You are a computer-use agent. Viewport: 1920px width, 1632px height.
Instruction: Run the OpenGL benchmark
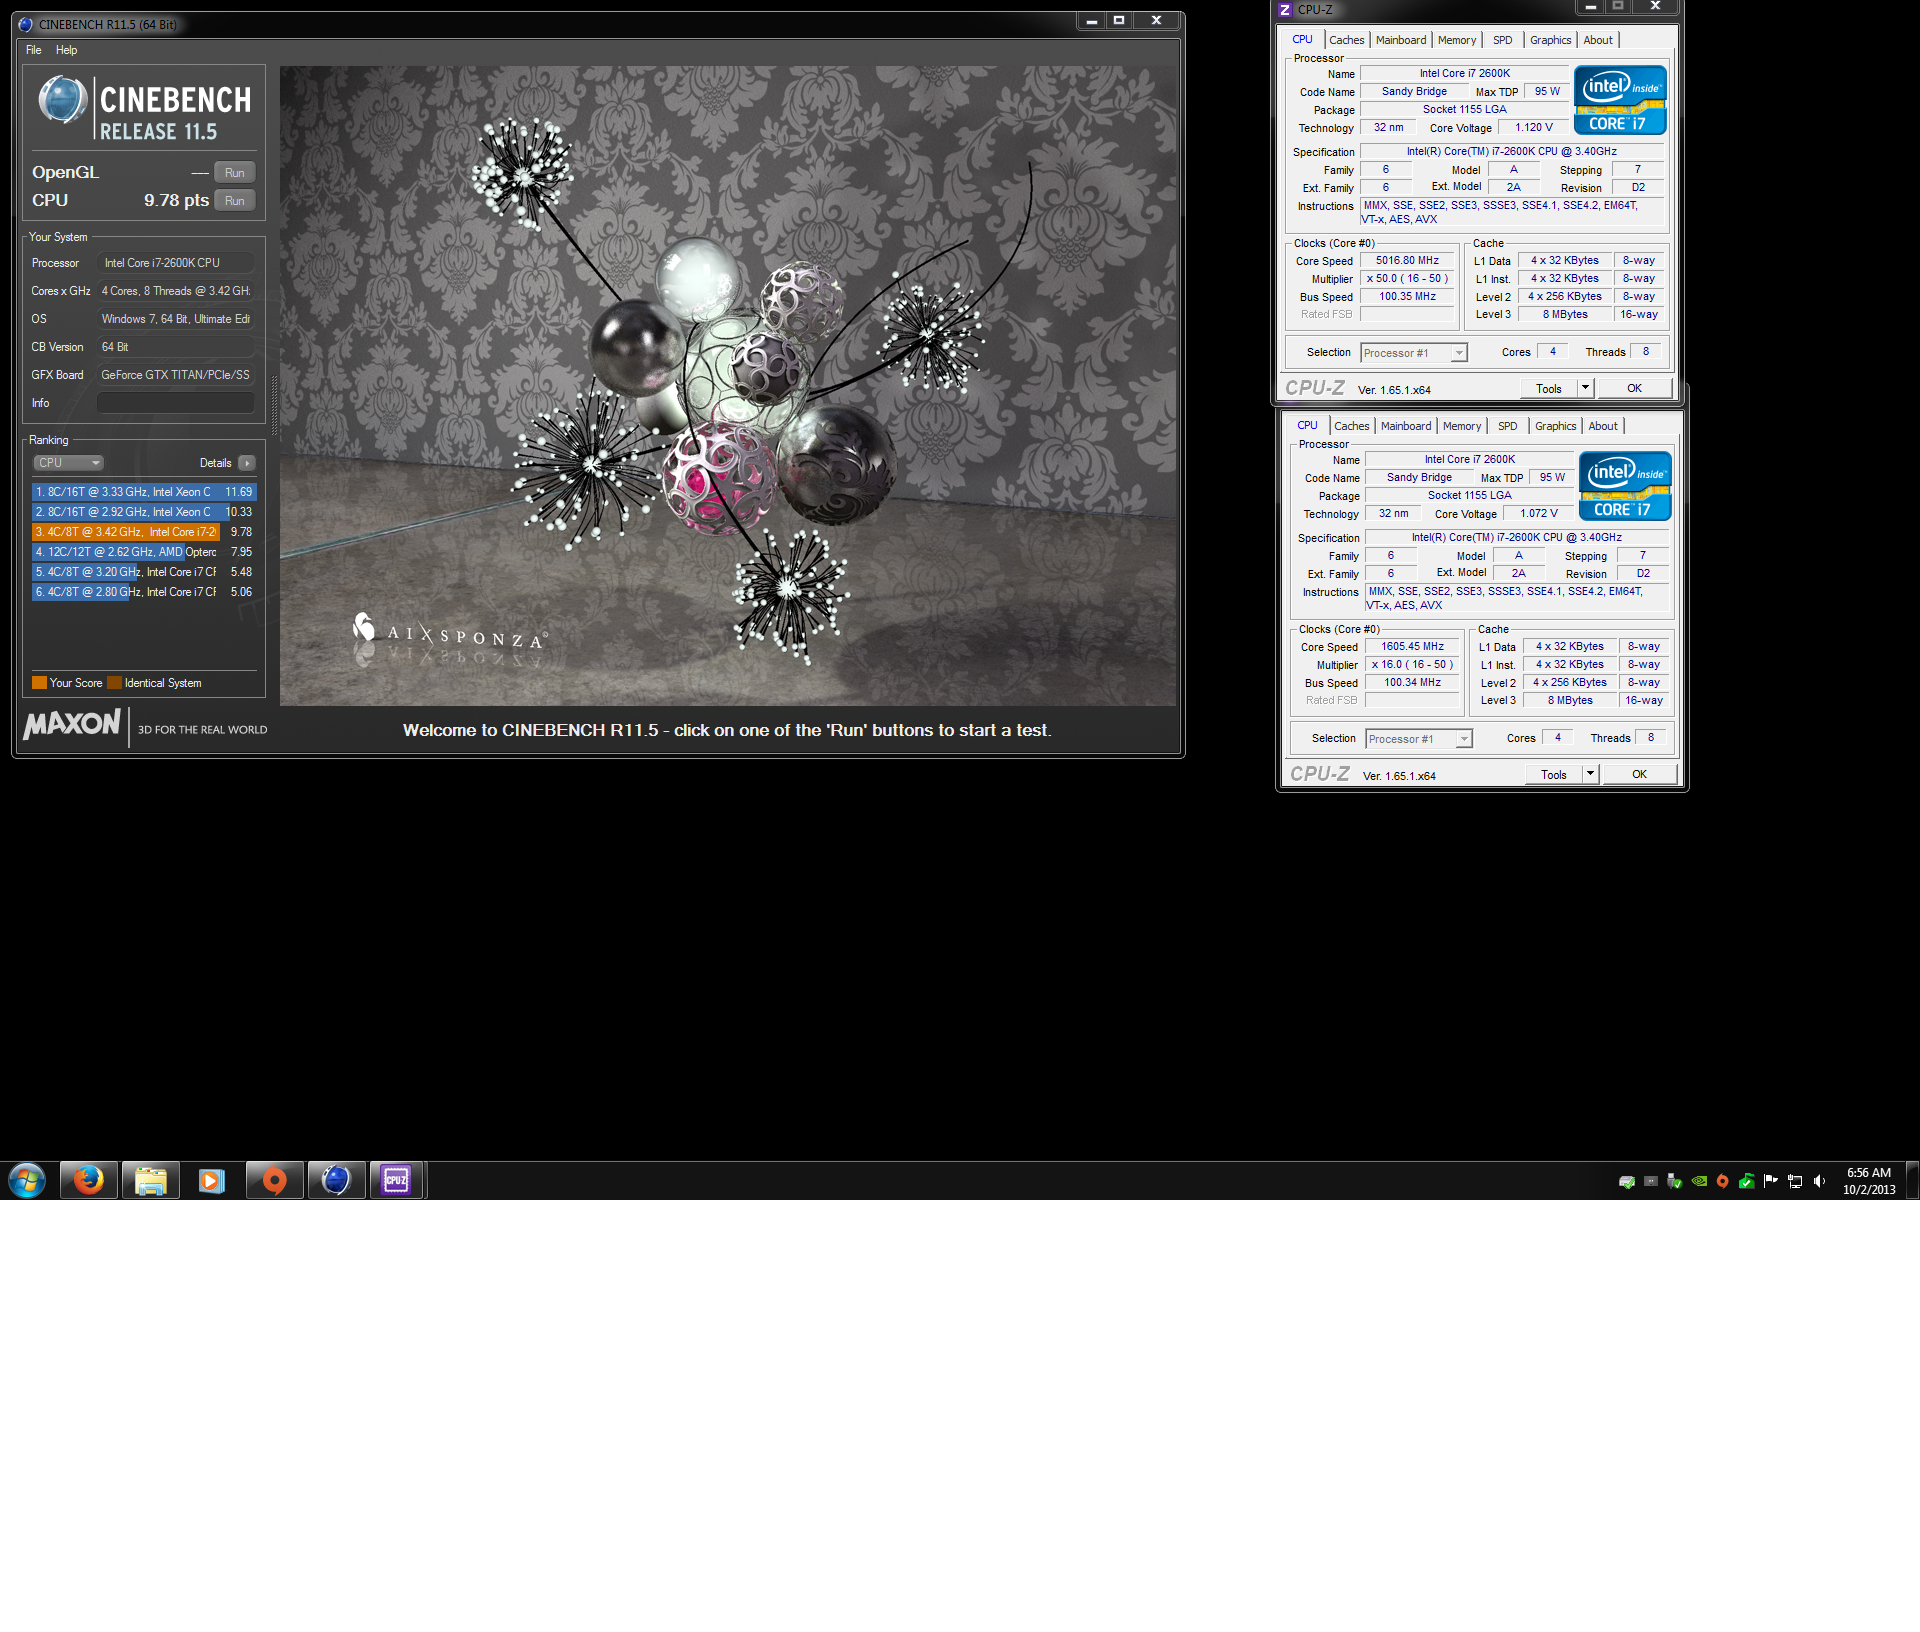coord(235,173)
